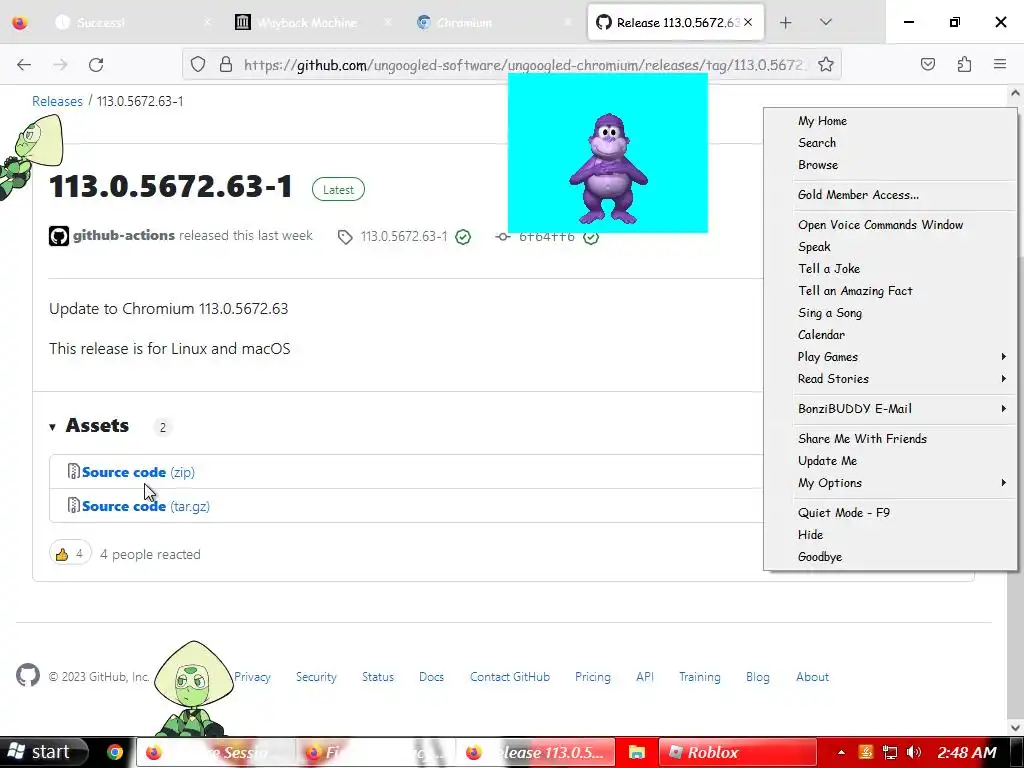1024x768 pixels.
Task: Click the Latest release badge
Action: pos(338,189)
